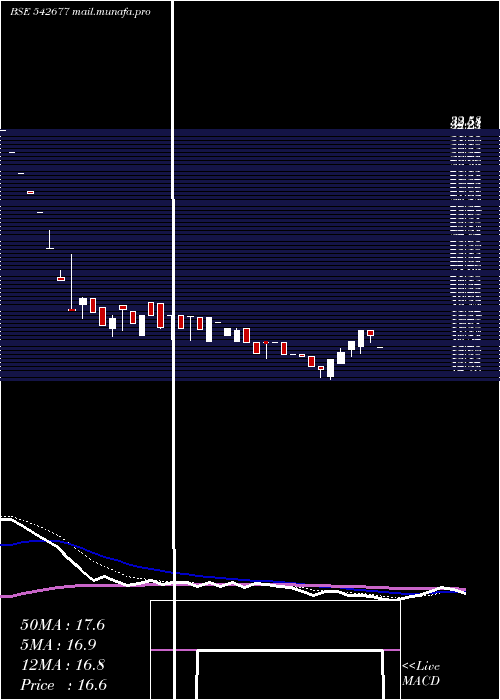The image size is (500, 700).
Task: Click the <<Live MACD label
Action: point(421,673)
